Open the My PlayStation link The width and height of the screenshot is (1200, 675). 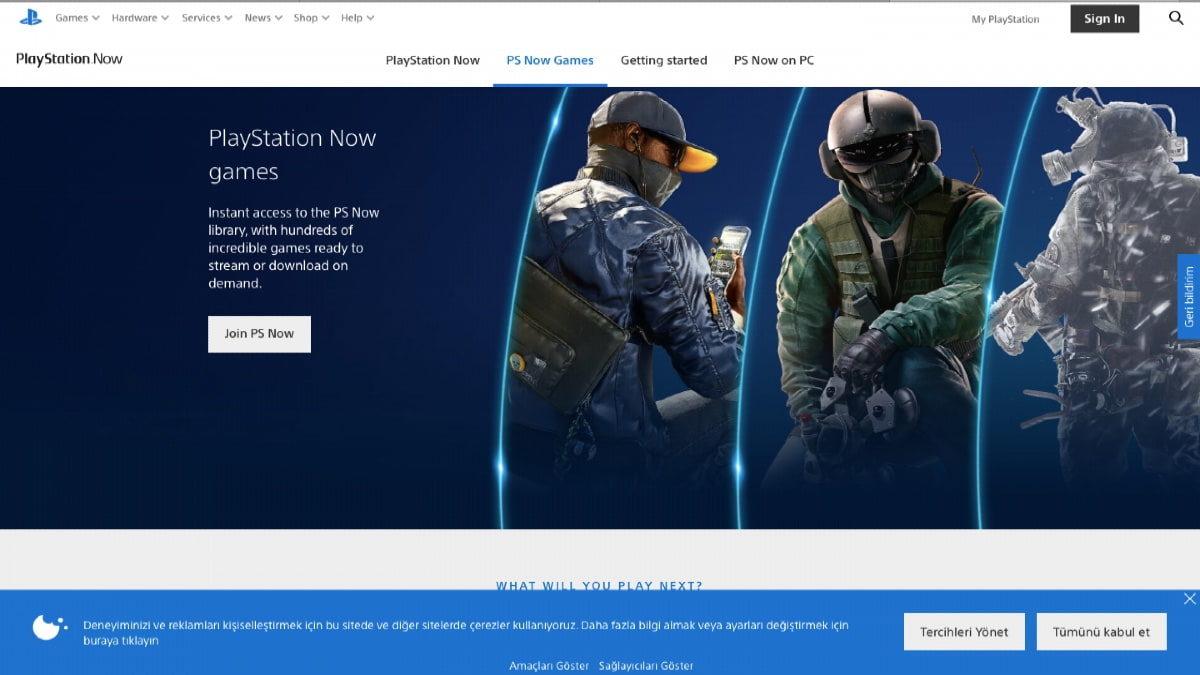[1005, 19]
